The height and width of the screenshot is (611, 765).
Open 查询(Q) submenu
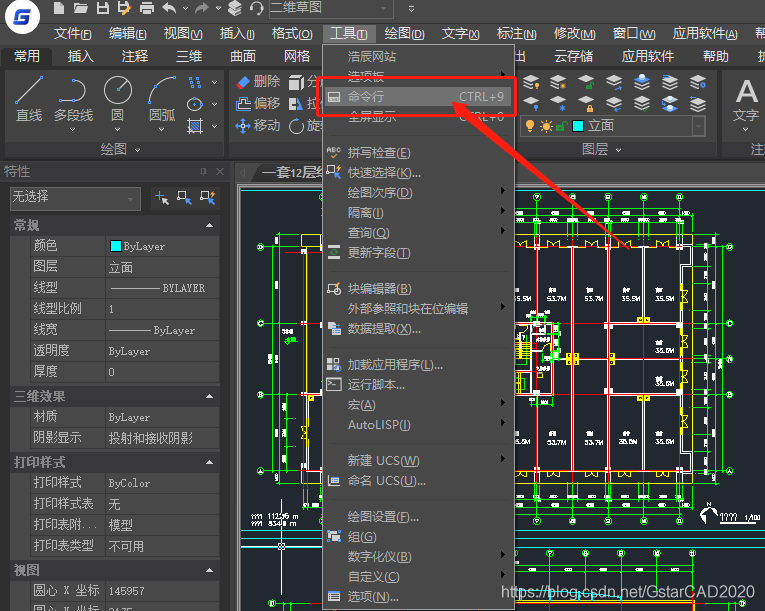tap(418, 233)
